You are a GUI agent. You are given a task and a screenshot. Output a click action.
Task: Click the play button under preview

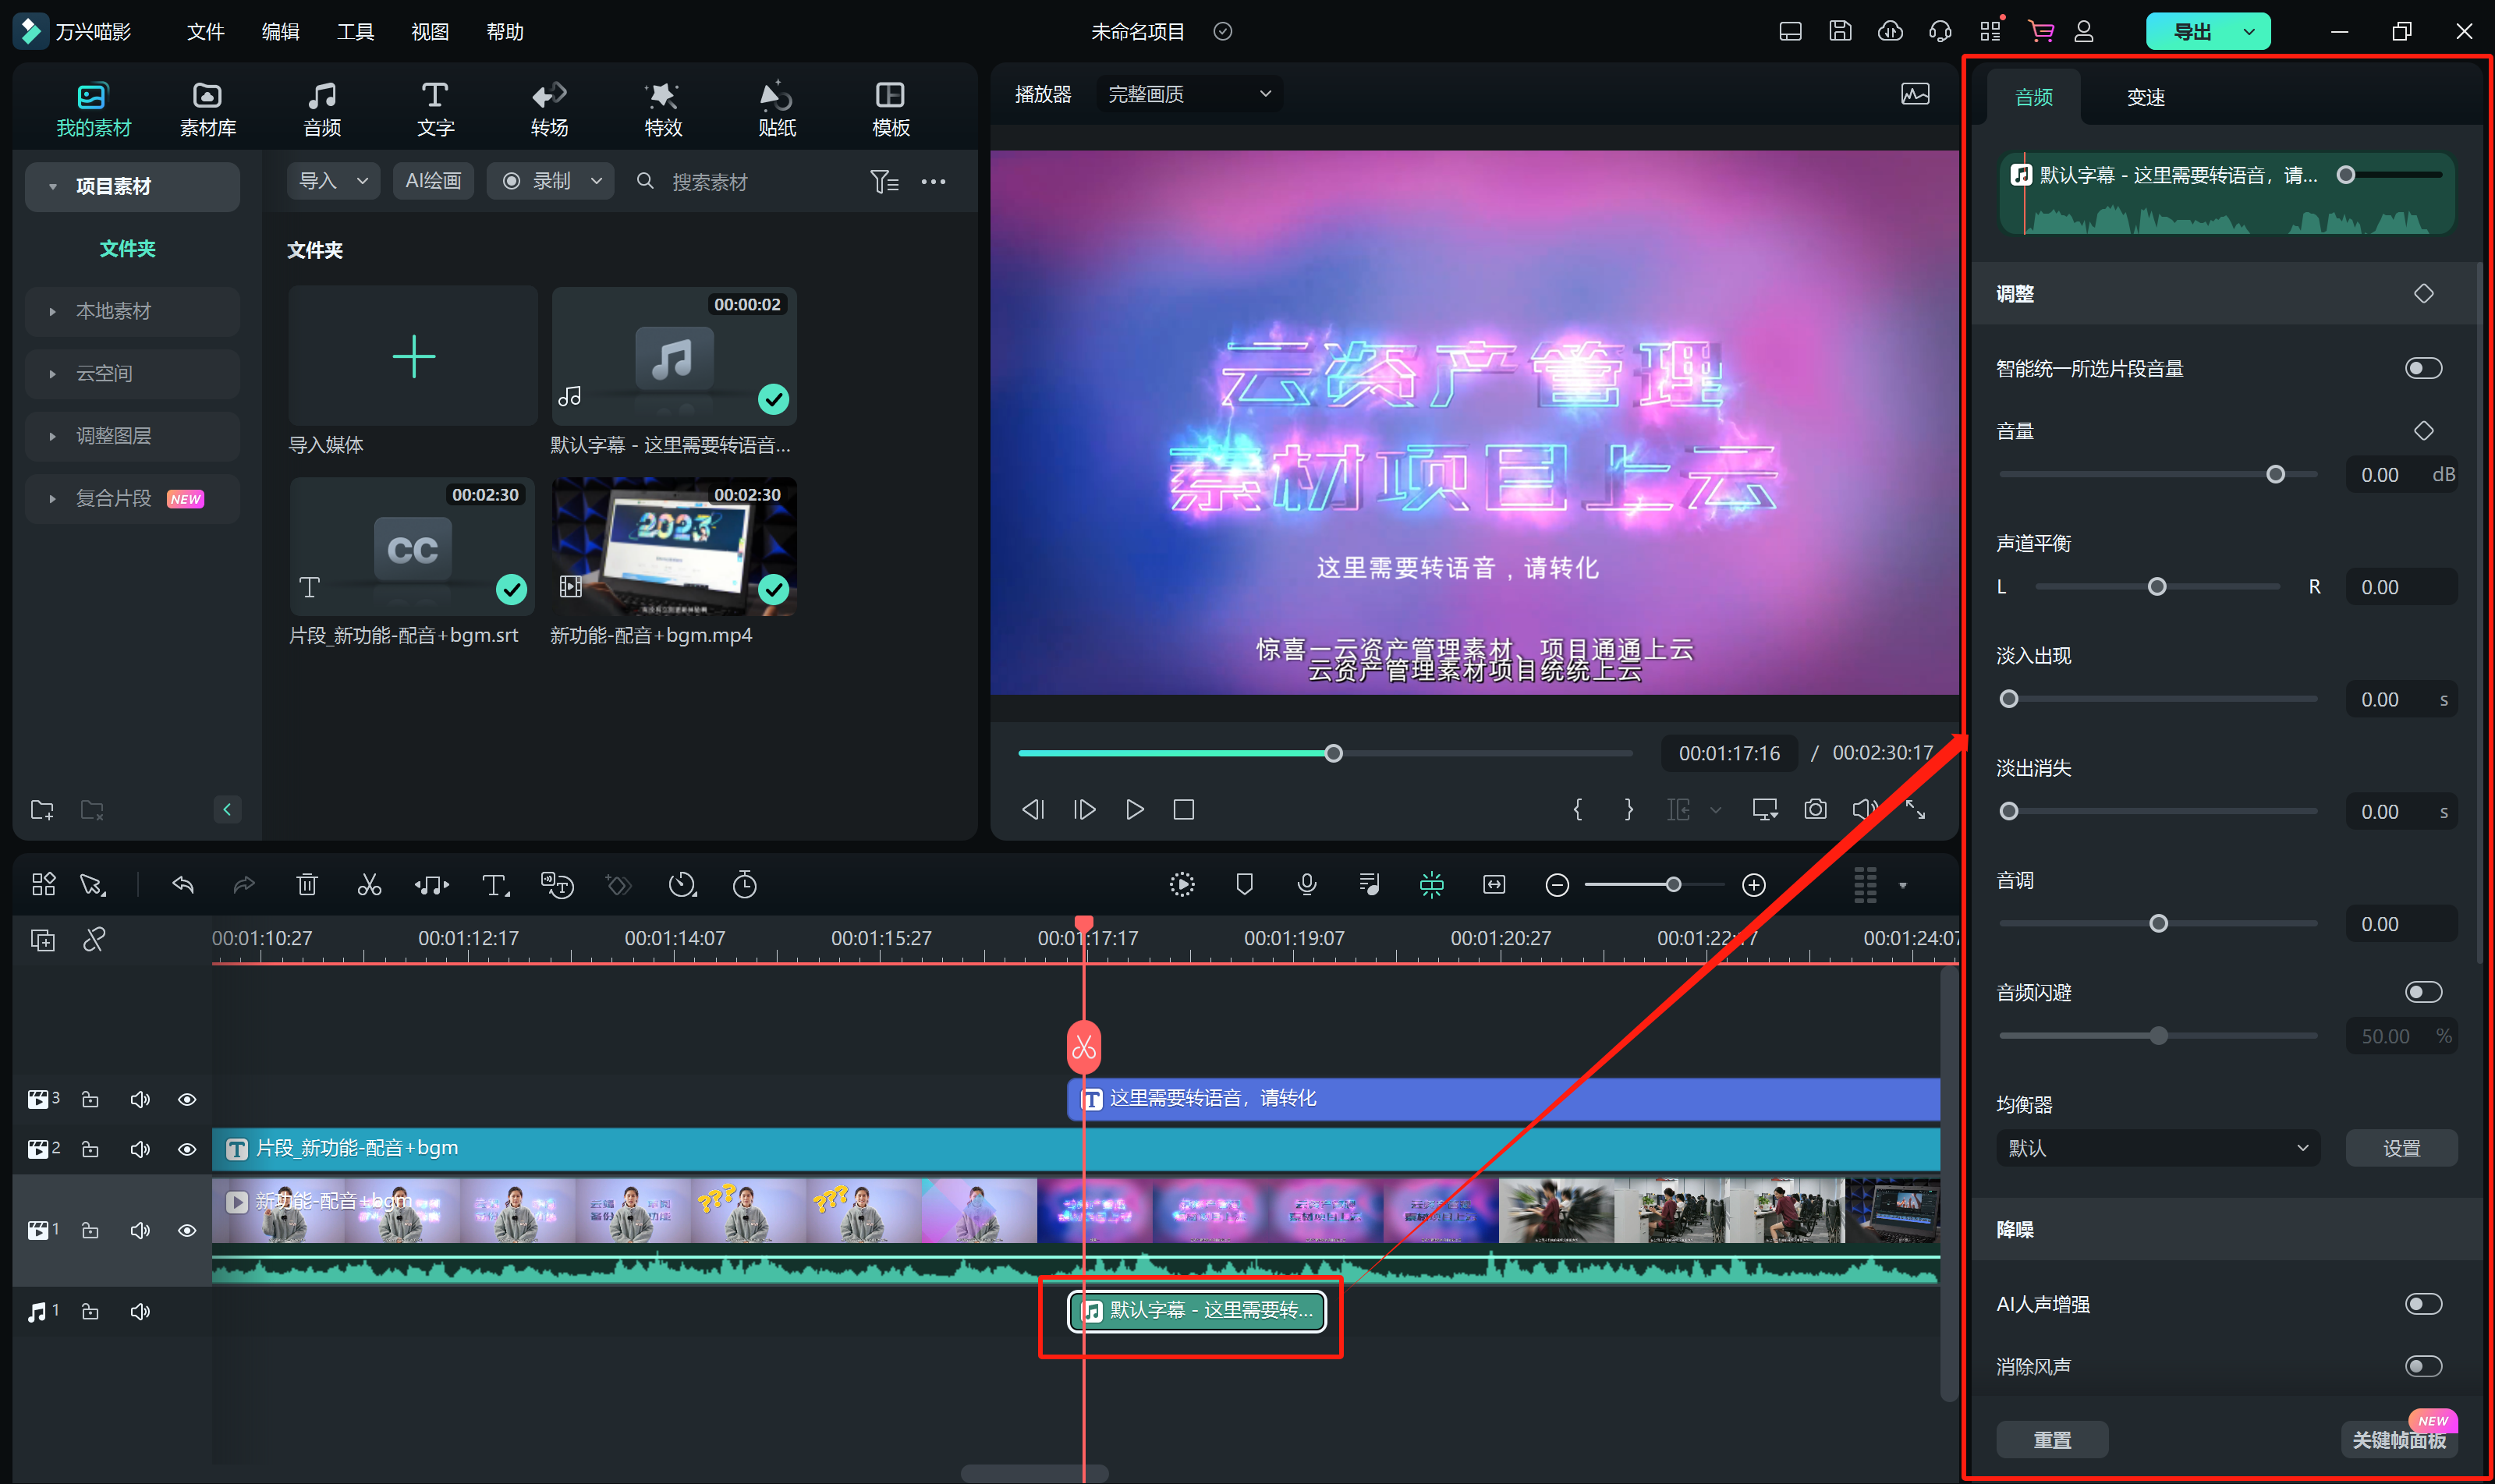pos(1134,809)
